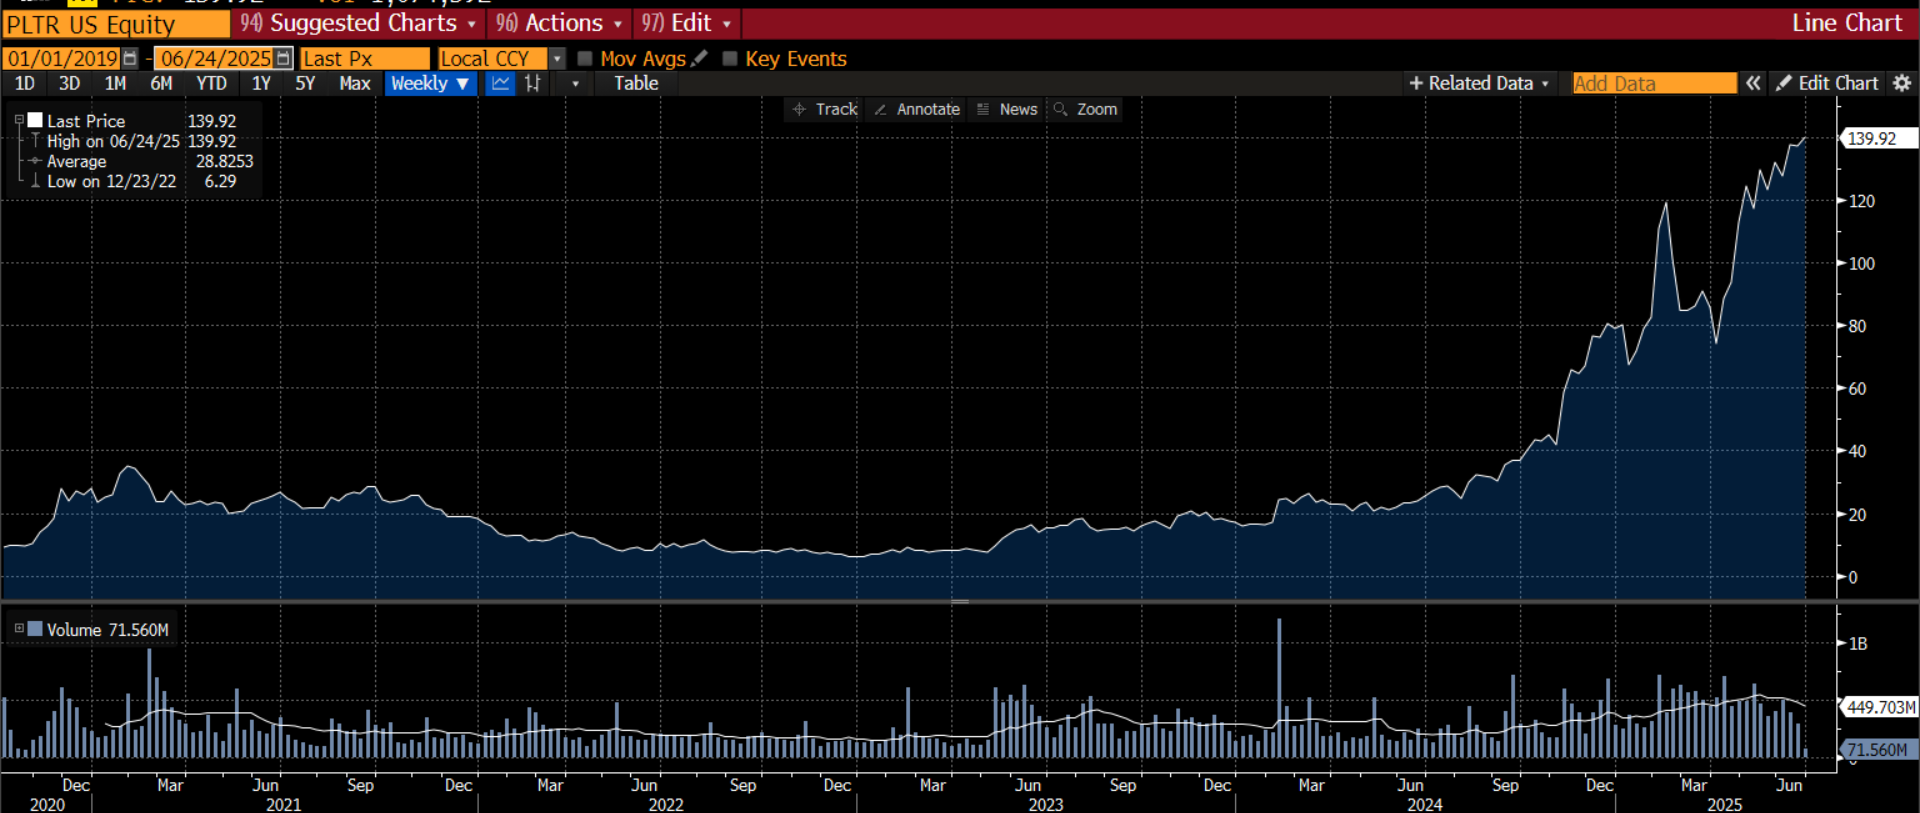
Task: Expand the Local CCY currency dropdown
Action: [557, 59]
